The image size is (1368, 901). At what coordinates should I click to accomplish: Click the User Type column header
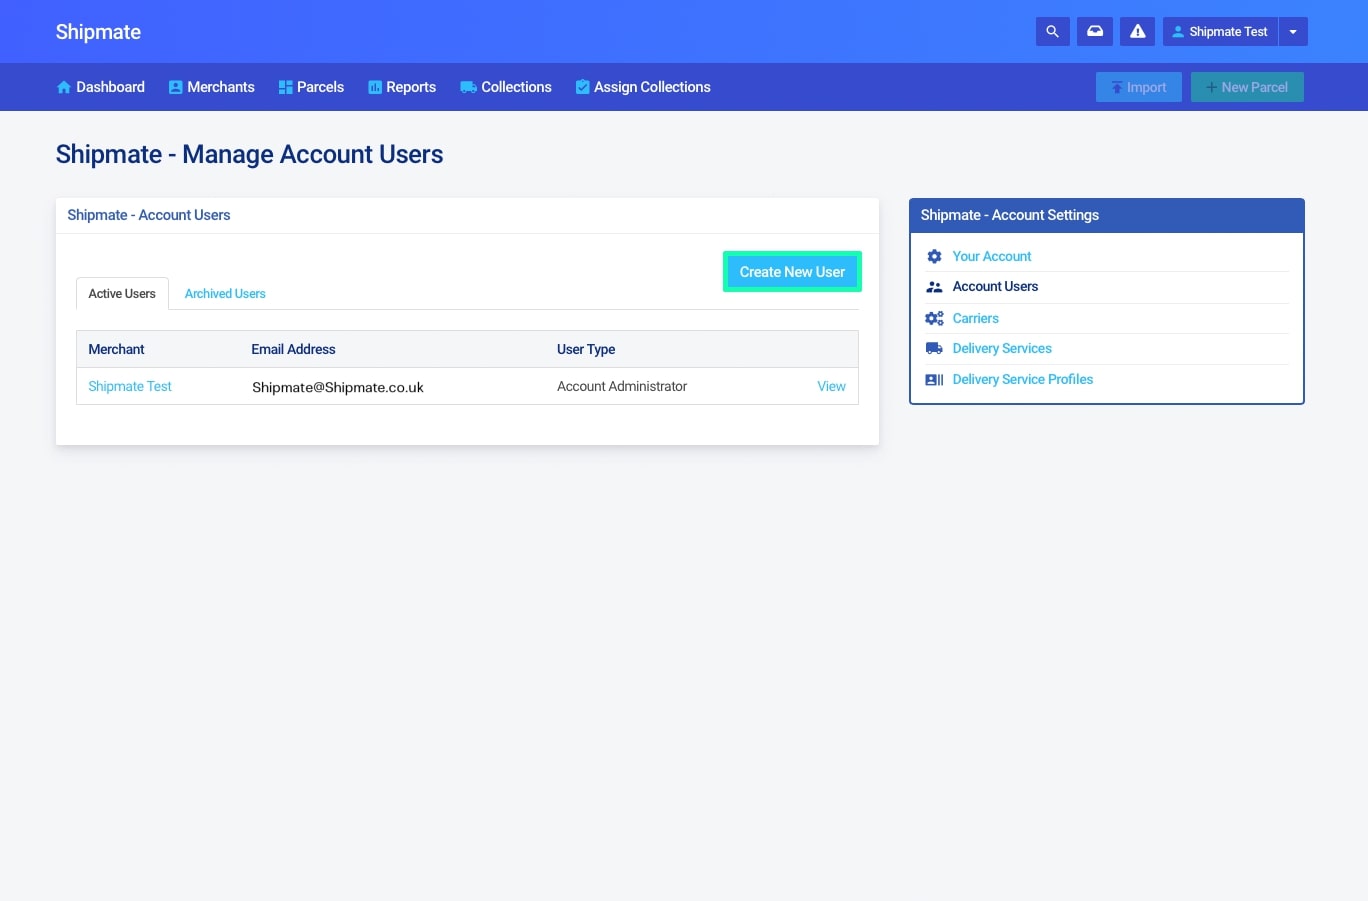coord(586,349)
